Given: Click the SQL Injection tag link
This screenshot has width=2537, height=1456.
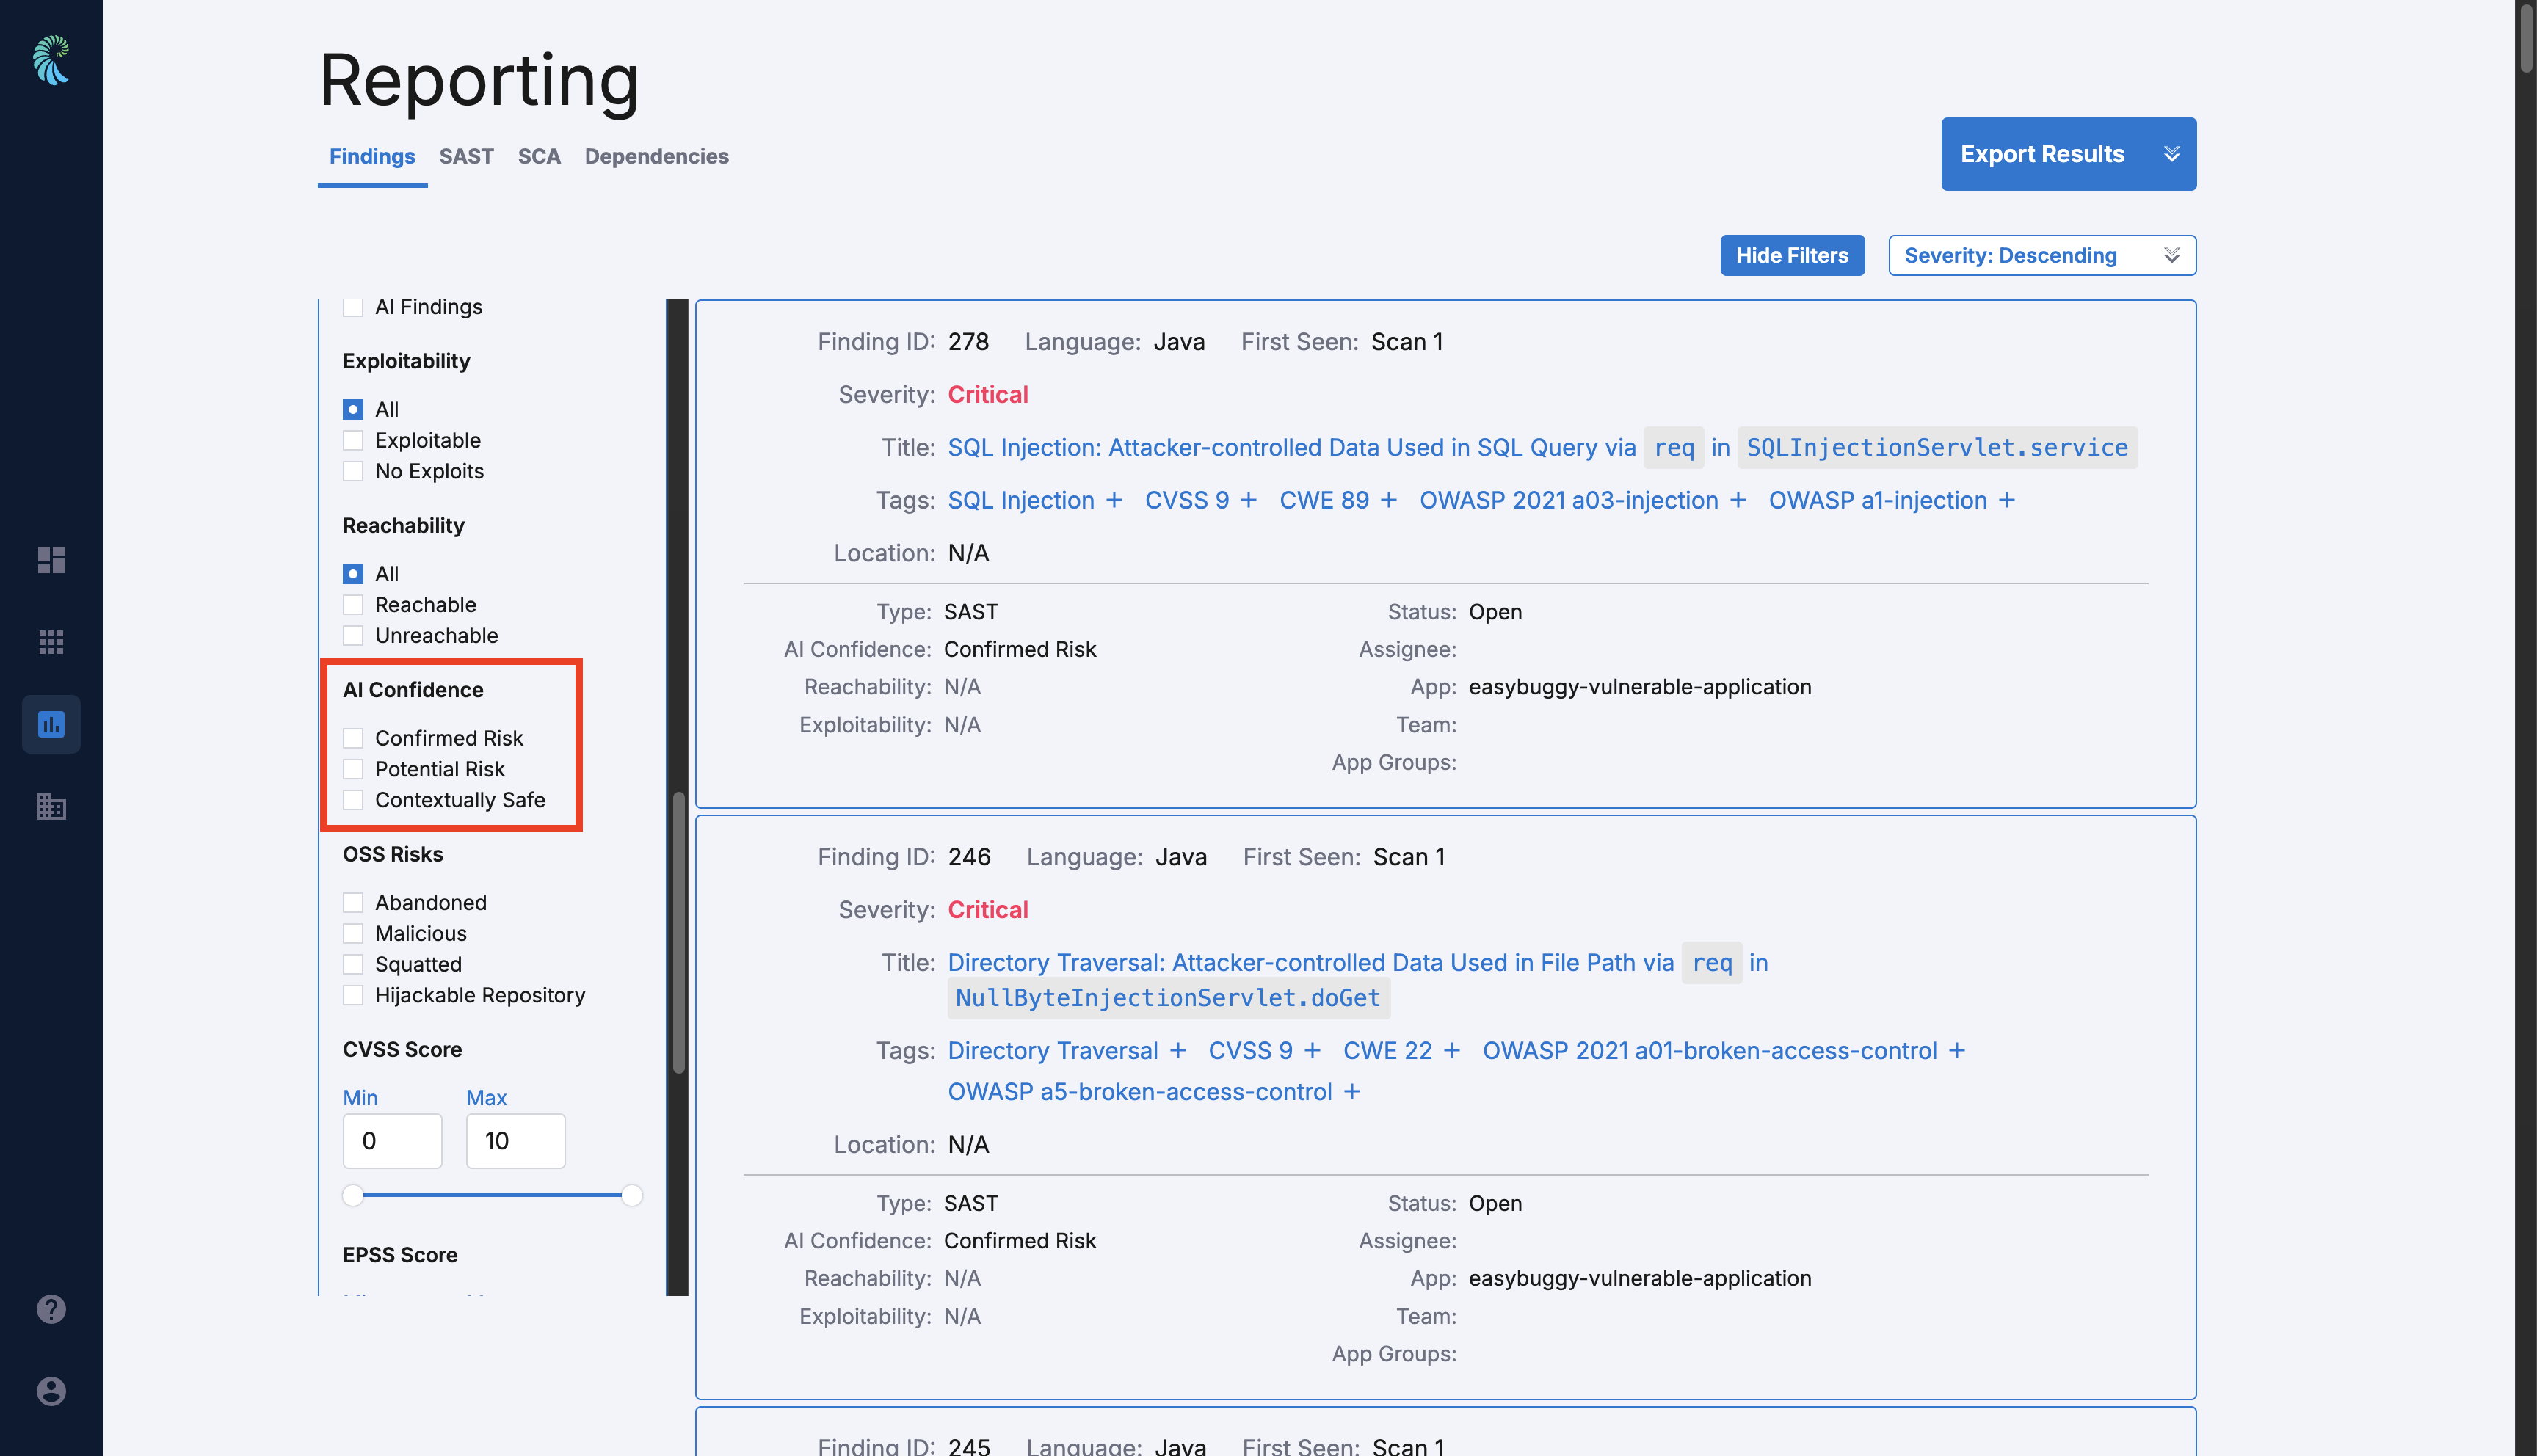Looking at the screenshot, I should 1021,500.
